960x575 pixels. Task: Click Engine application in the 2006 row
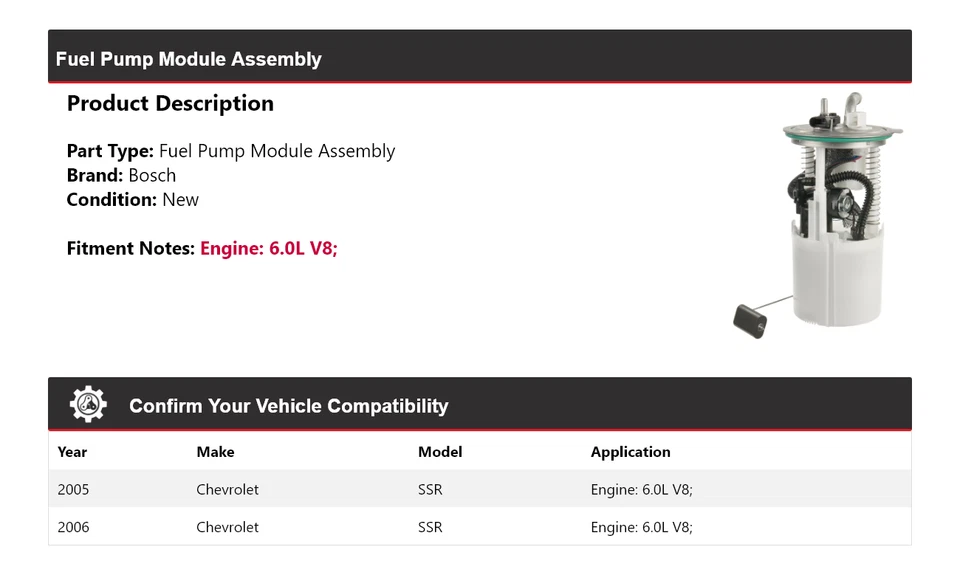[641, 527]
